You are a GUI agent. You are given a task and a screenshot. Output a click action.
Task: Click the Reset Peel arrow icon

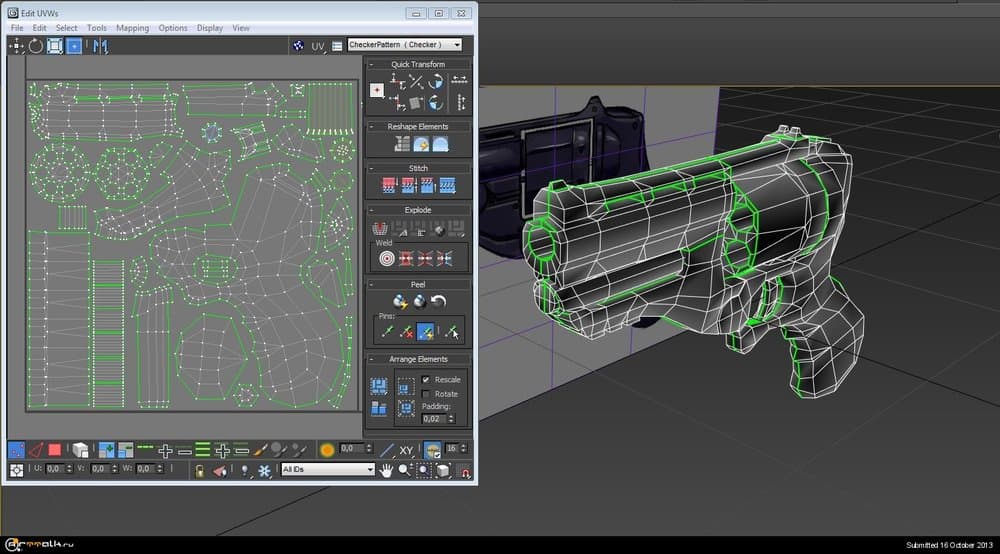438,301
